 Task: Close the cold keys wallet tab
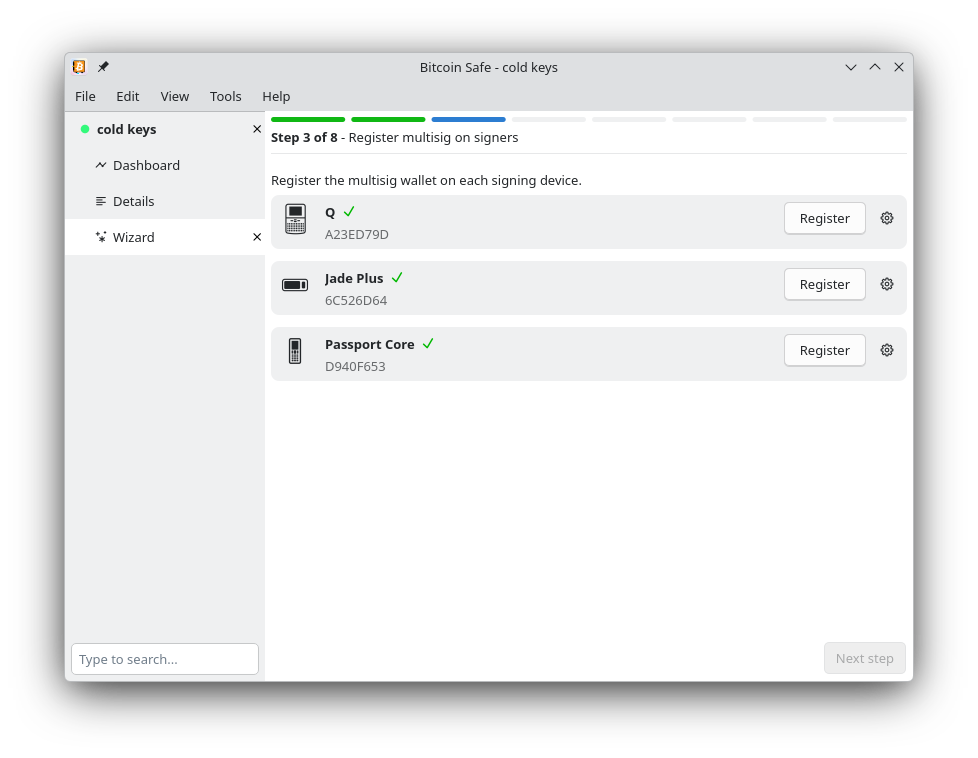(x=256, y=129)
